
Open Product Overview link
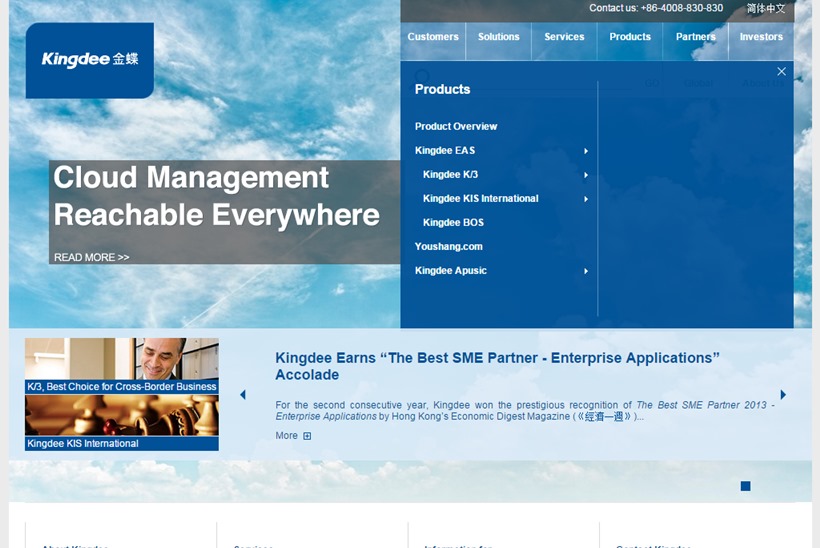pos(456,127)
